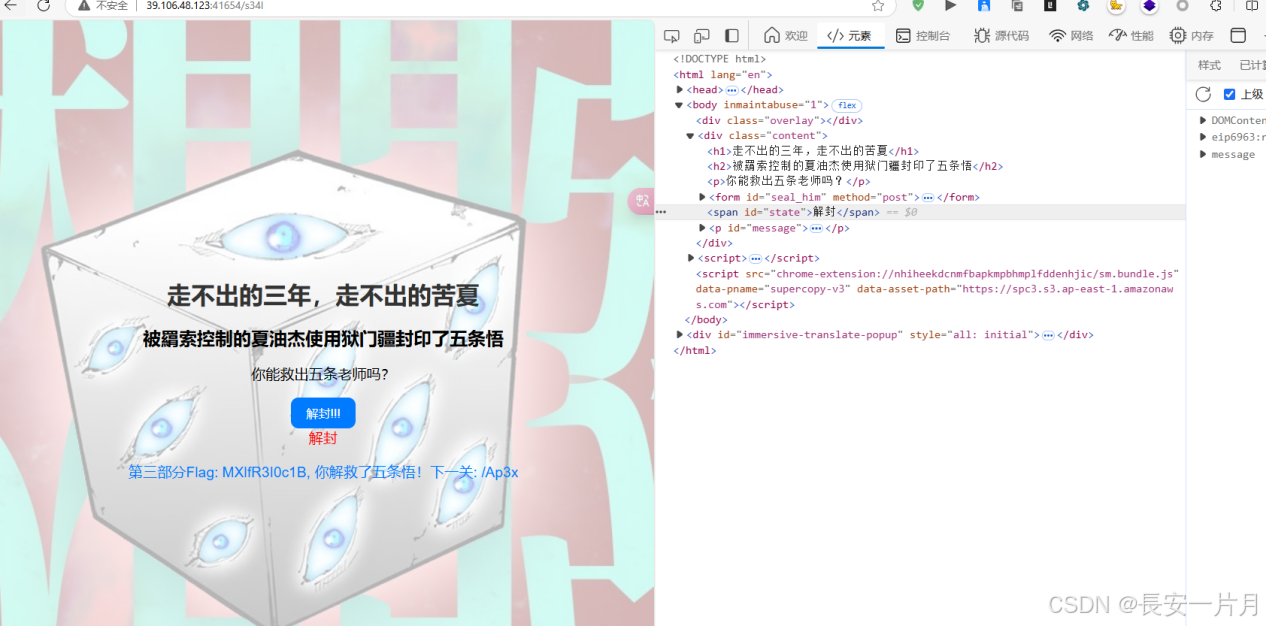Activate the DevTools inspect element picker
Image resolution: width=1266 pixels, height=626 pixels.
click(x=672, y=36)
